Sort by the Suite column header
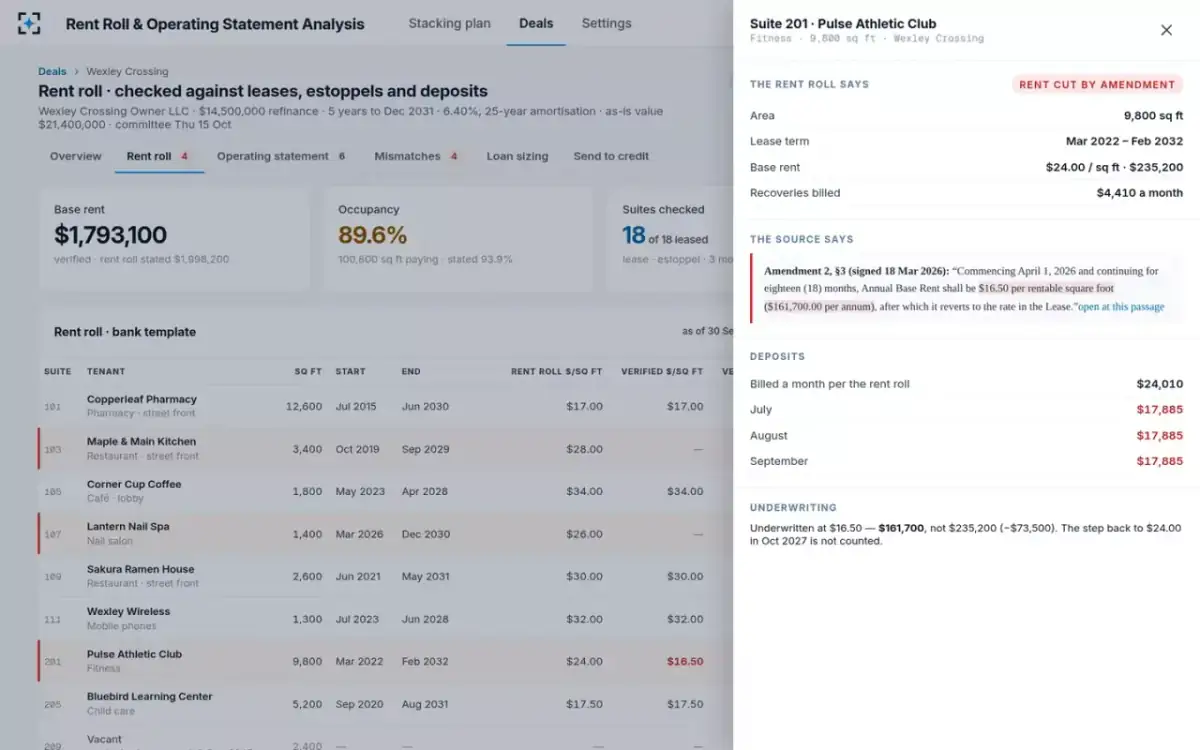Viewport: 1200px width, 750px height. tap(58, 371)
